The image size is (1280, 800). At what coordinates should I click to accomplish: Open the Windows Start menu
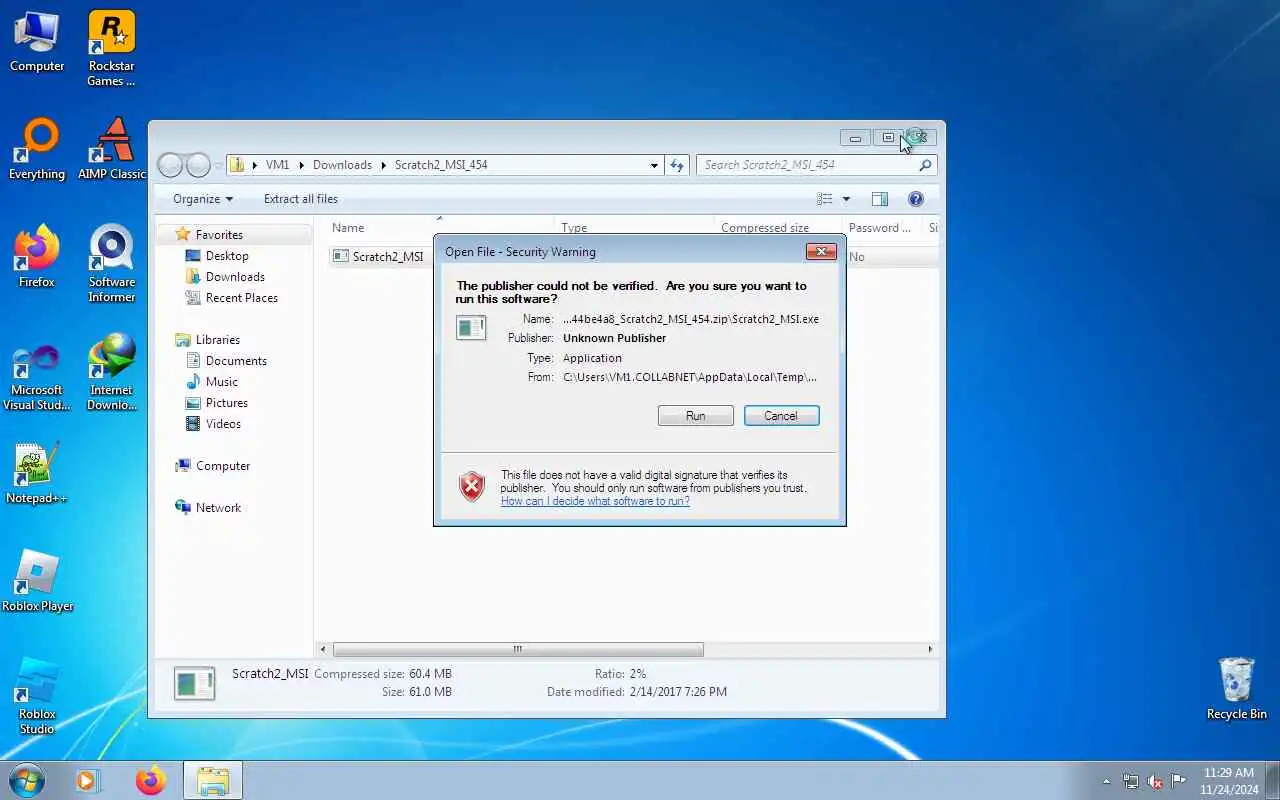pyautogui.click(x=26, y=780)
